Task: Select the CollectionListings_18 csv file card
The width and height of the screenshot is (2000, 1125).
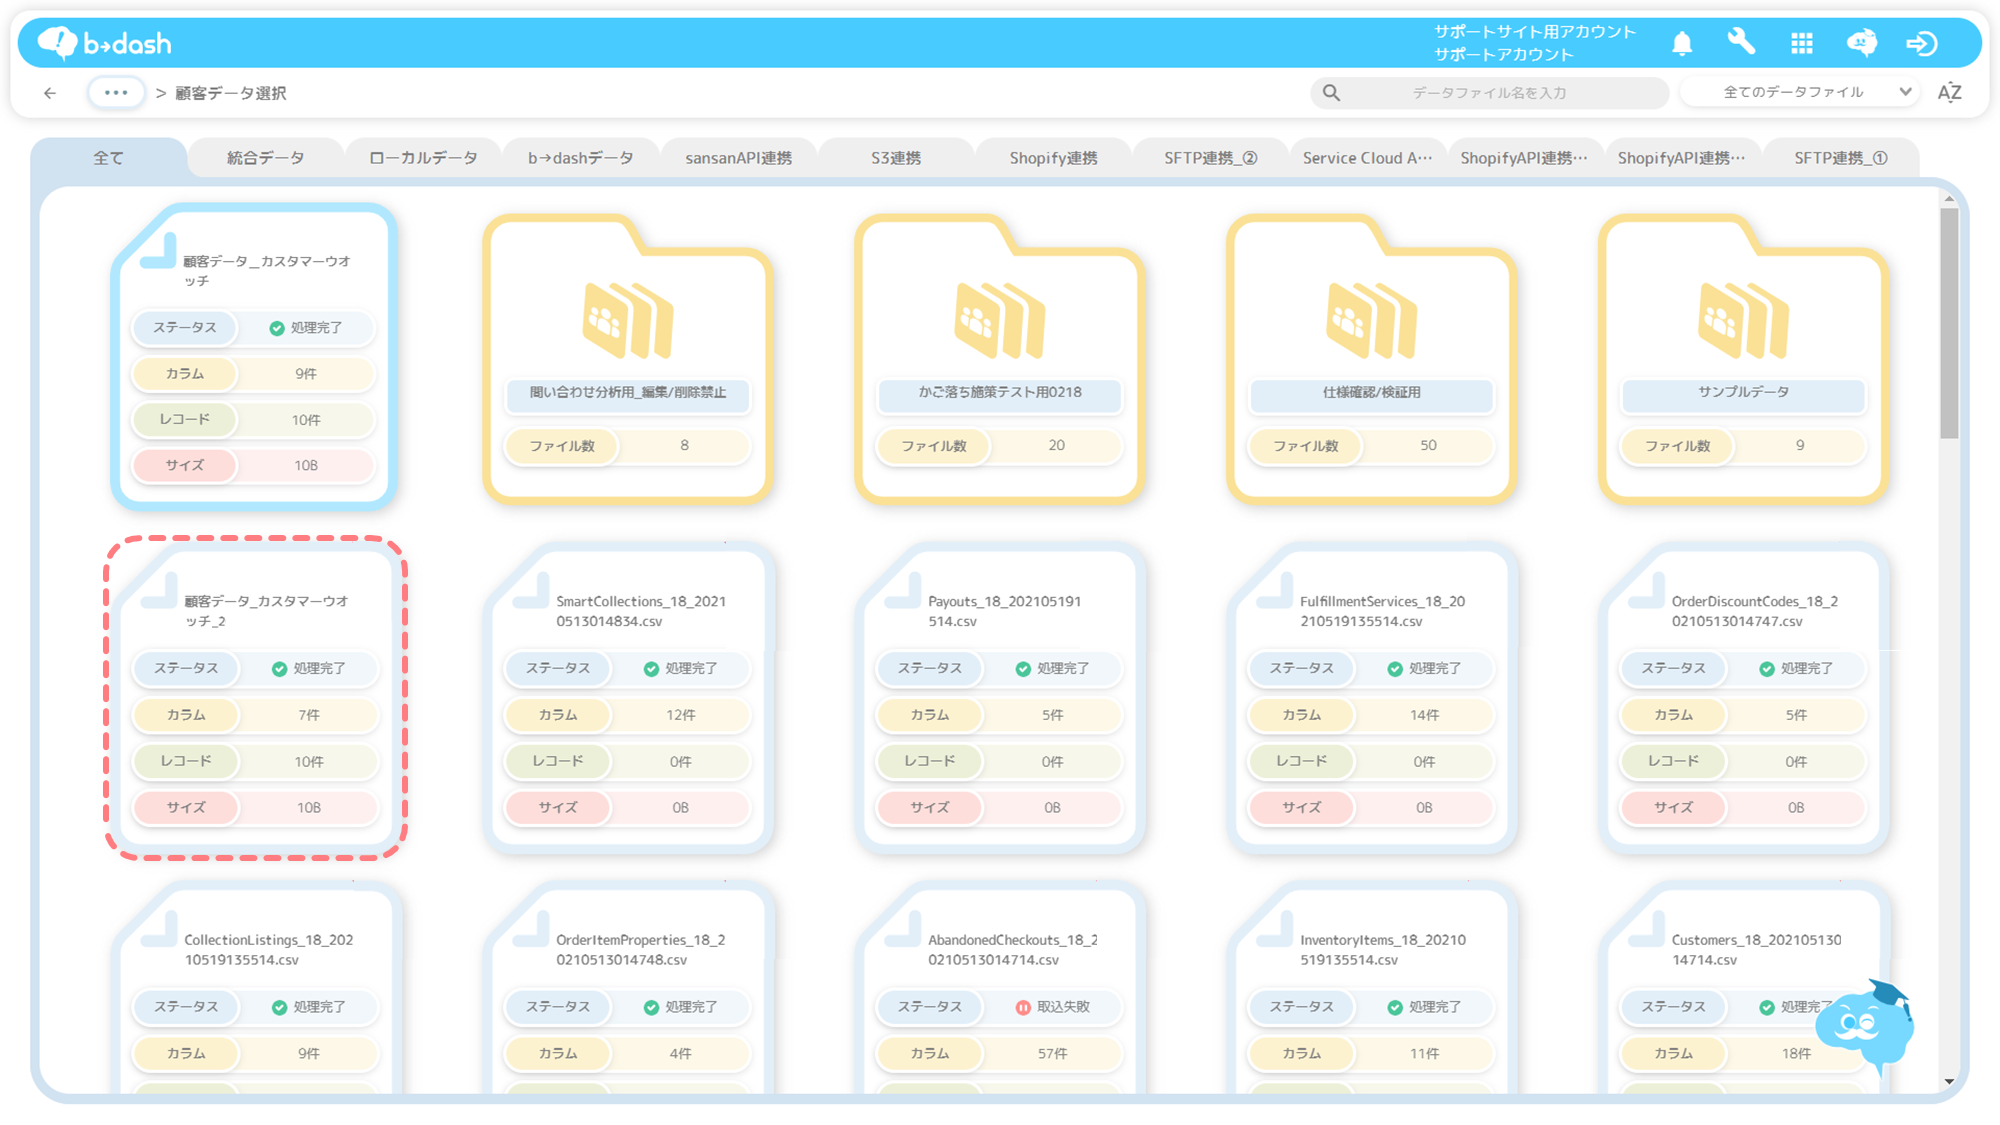Action: coord(256,988)
